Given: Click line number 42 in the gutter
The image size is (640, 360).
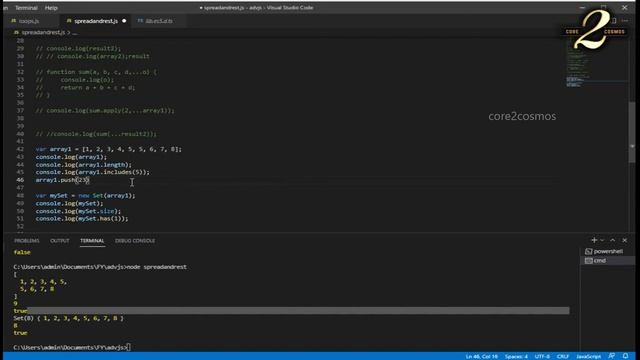Looking at the screenshot, I should 20,149.
